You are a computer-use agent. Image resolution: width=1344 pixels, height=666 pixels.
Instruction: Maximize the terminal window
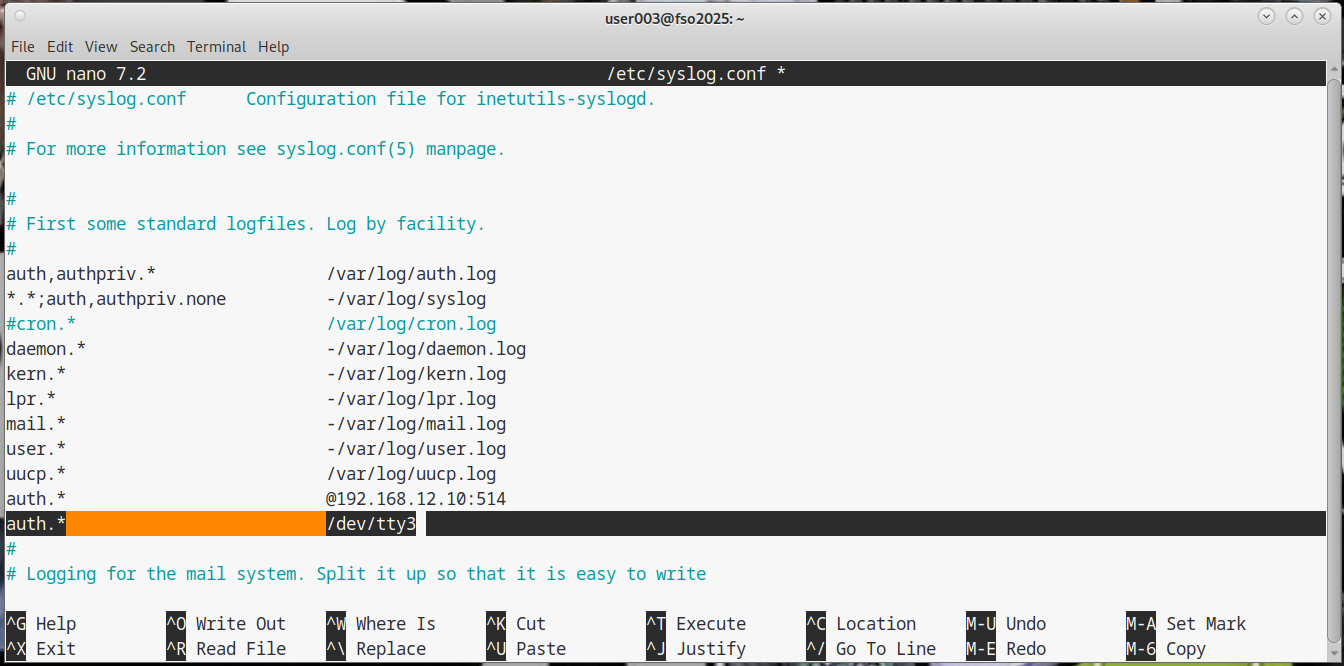pos(1294,17)
